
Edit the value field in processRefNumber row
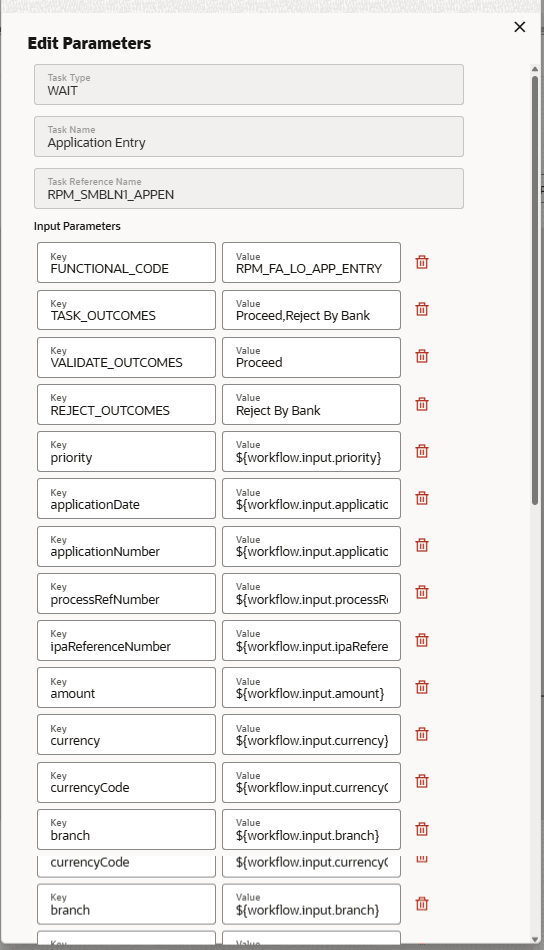(311, 594)
